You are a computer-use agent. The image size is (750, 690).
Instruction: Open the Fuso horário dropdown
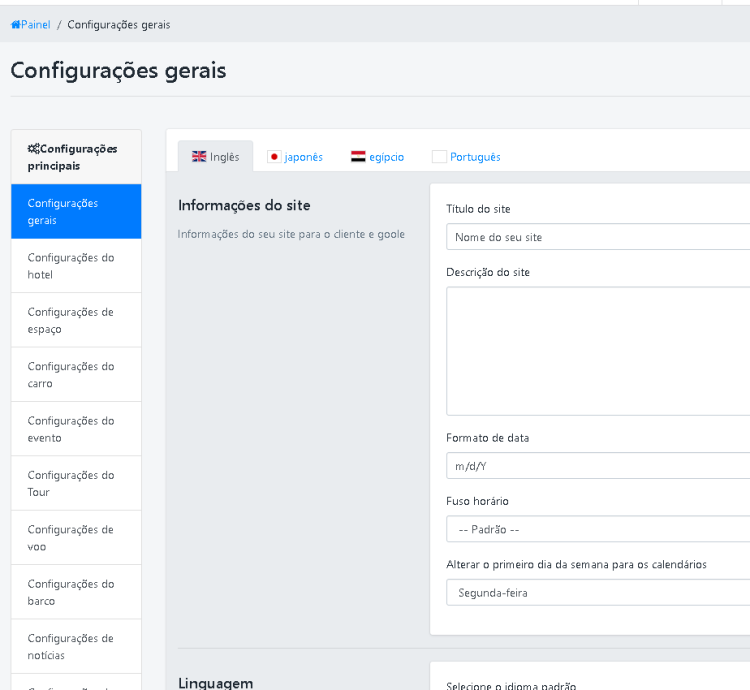598,529
